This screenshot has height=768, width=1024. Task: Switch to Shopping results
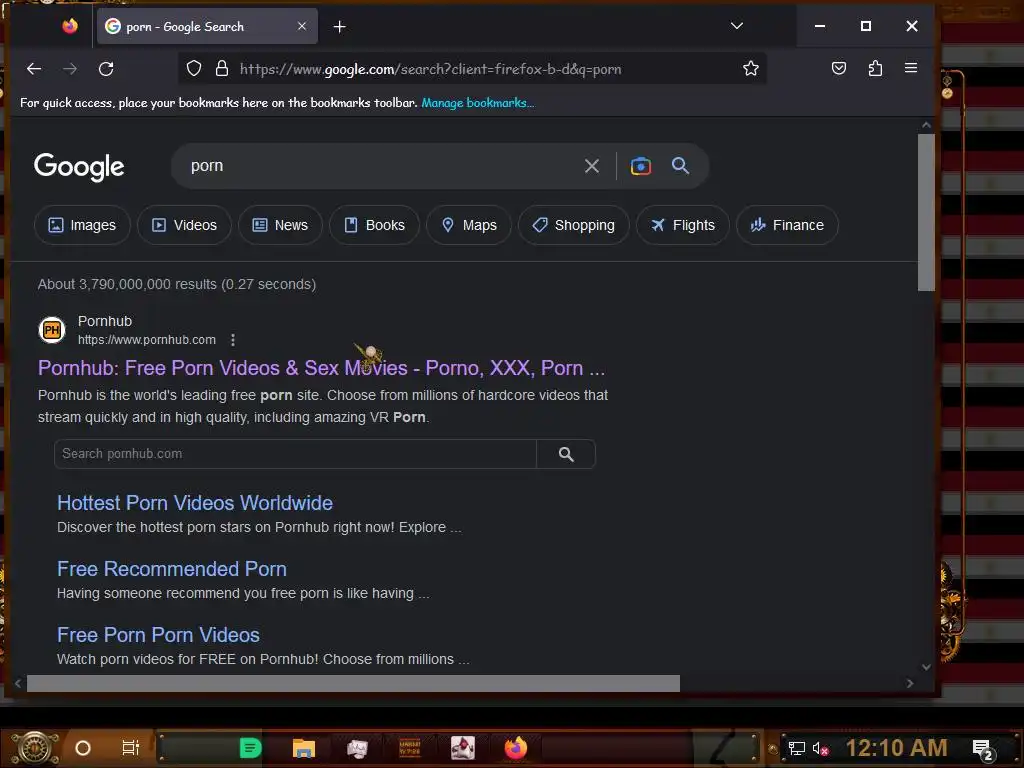pos(573,225)
